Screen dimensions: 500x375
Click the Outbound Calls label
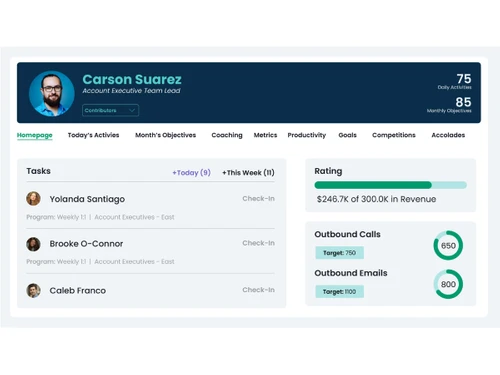(x=347, y=234)
